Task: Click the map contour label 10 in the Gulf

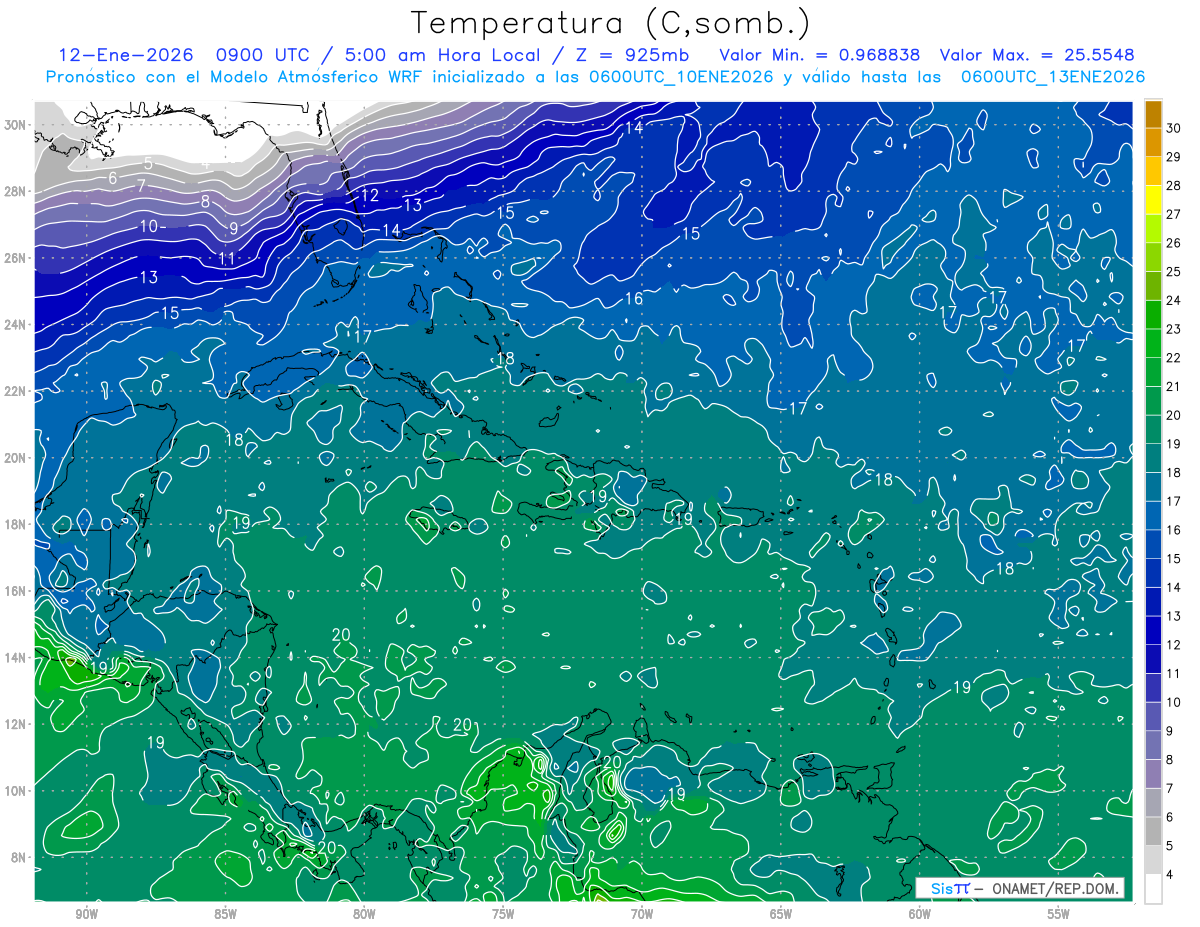Action: 148,226
